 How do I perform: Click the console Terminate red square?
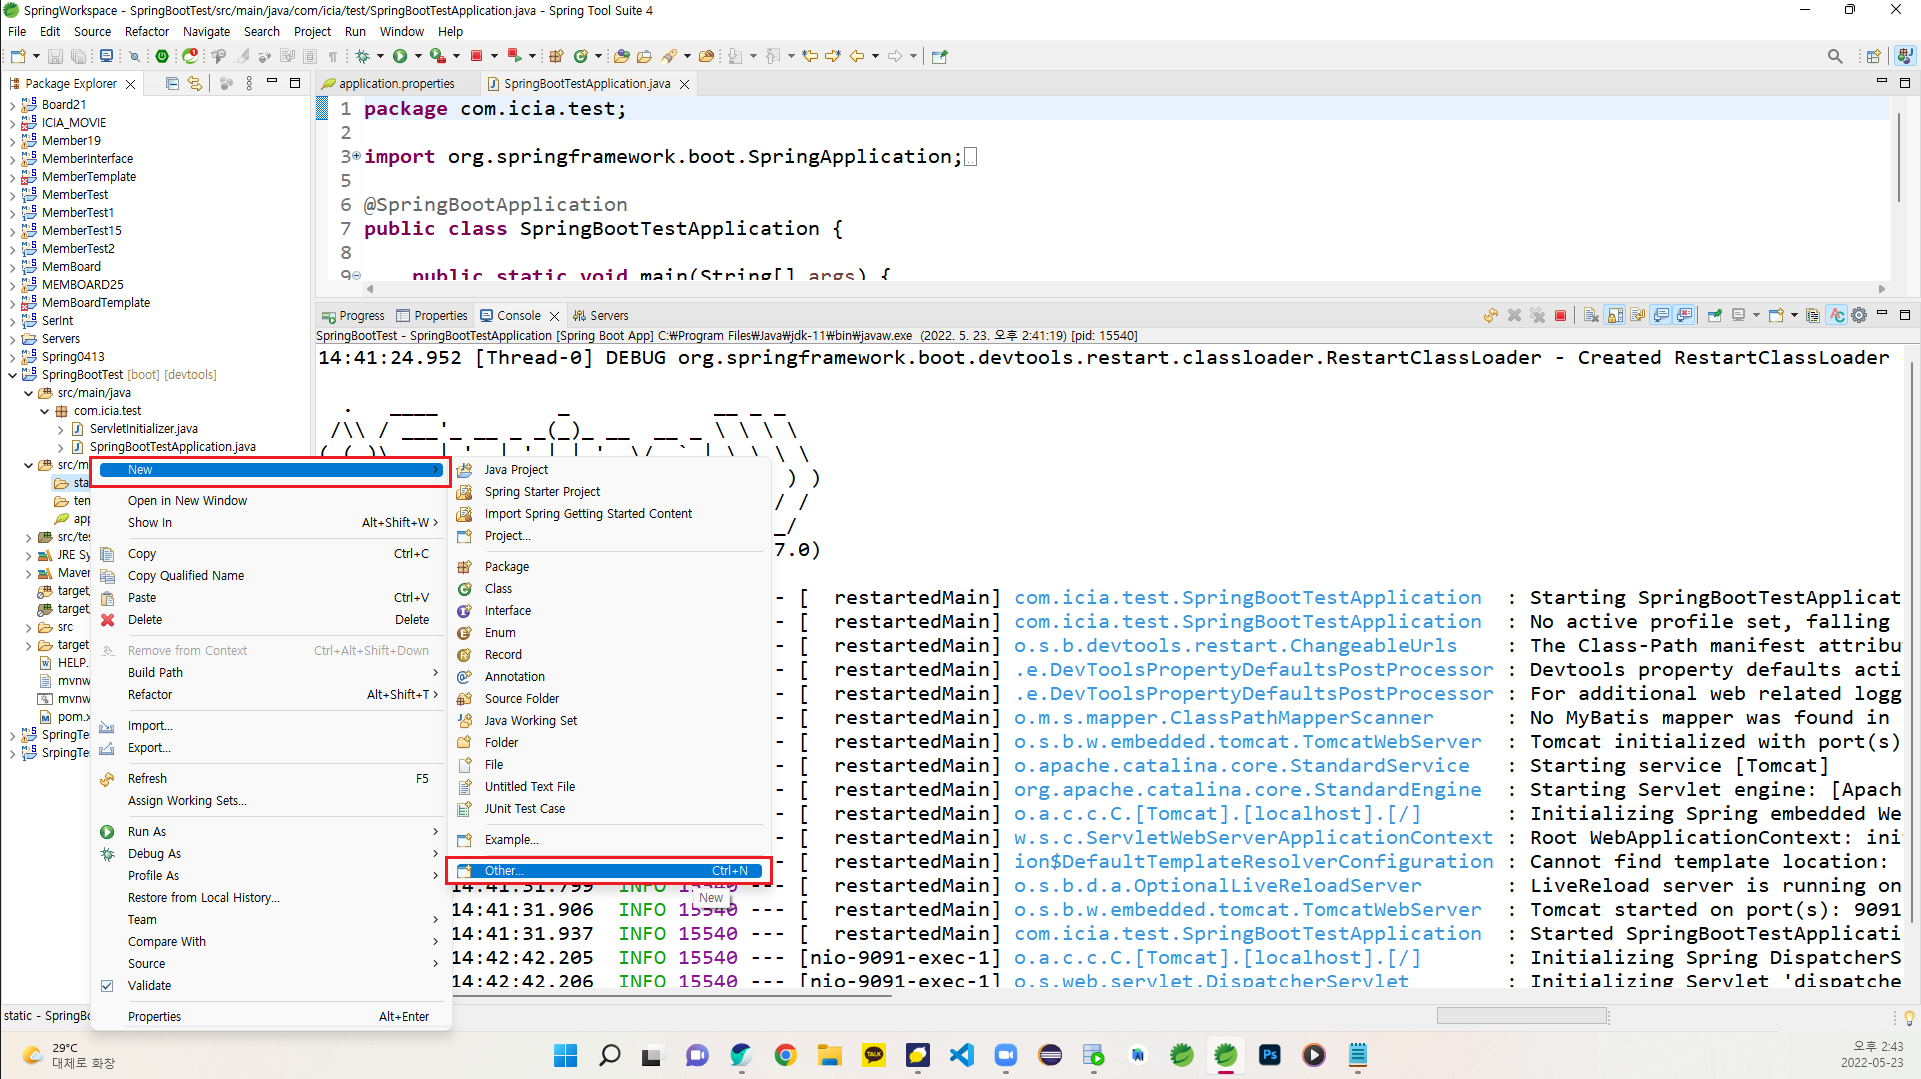1560,316
